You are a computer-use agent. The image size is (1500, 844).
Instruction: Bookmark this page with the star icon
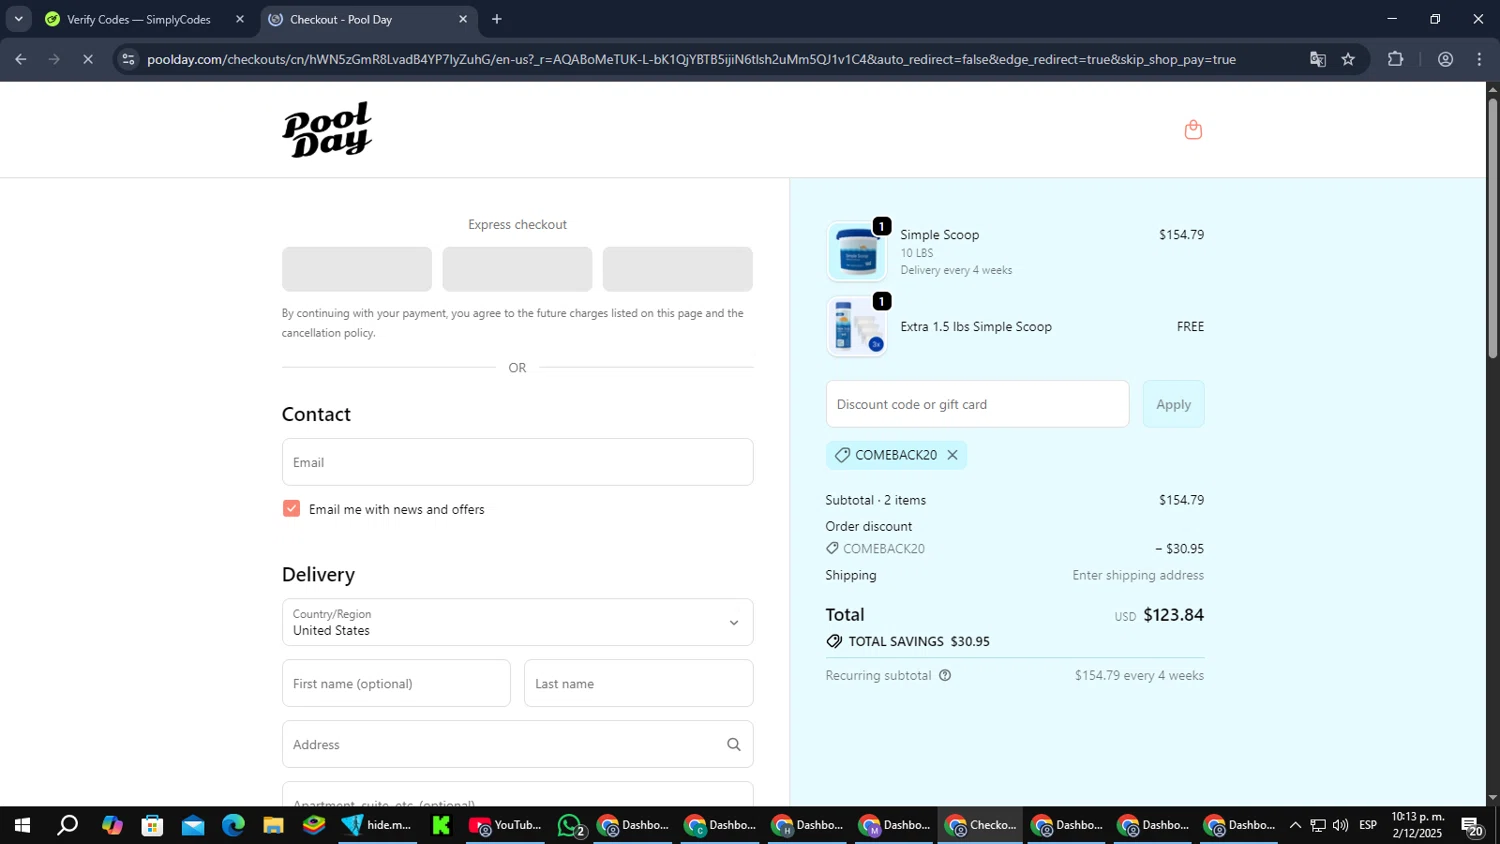click(x=1348, y=59)
